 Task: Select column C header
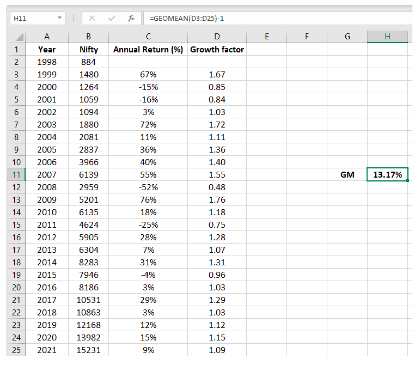point(148,36)
